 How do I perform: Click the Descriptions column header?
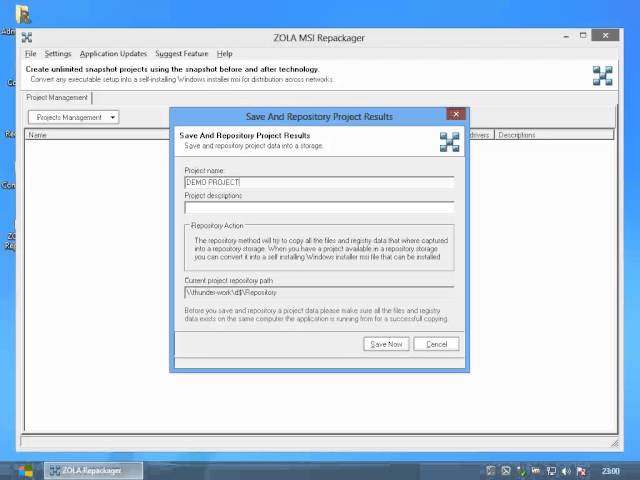click(x=554, y=135)
